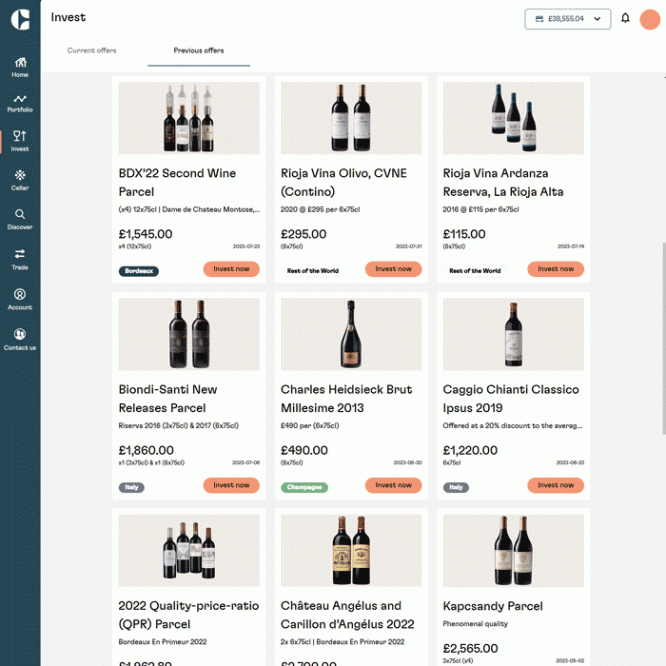Image resolution: width=666 pixels, height=666 pixels.
Task: Invest now in Caggio Chianti Classico Ipsus
Action: coord(556,485)
